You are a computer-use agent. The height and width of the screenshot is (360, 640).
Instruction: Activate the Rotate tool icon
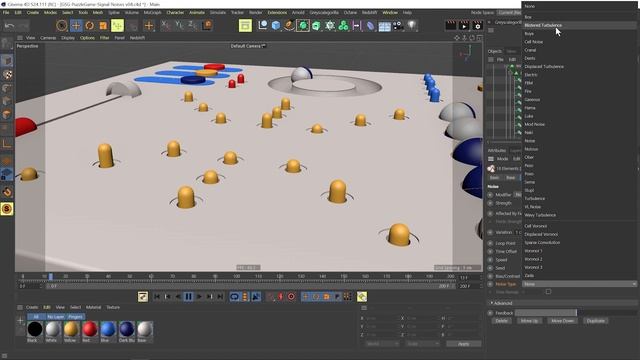[89, 26]
